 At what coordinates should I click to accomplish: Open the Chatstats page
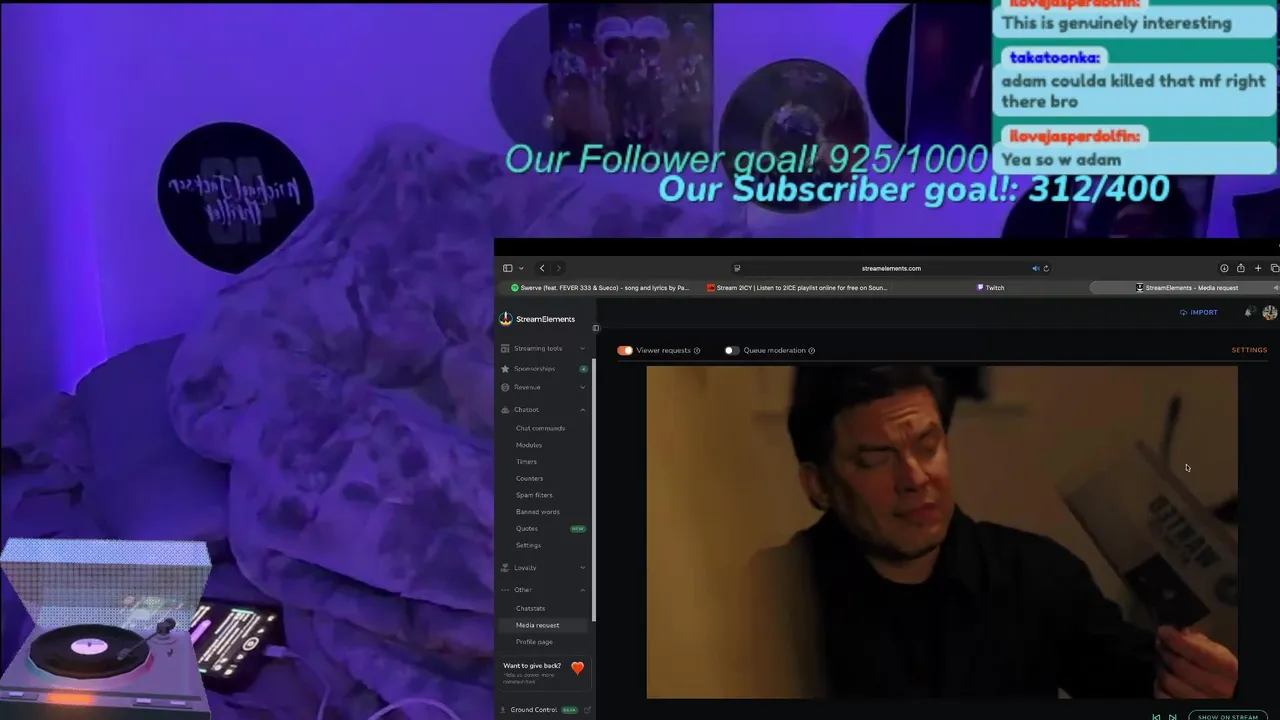point(530,608)
